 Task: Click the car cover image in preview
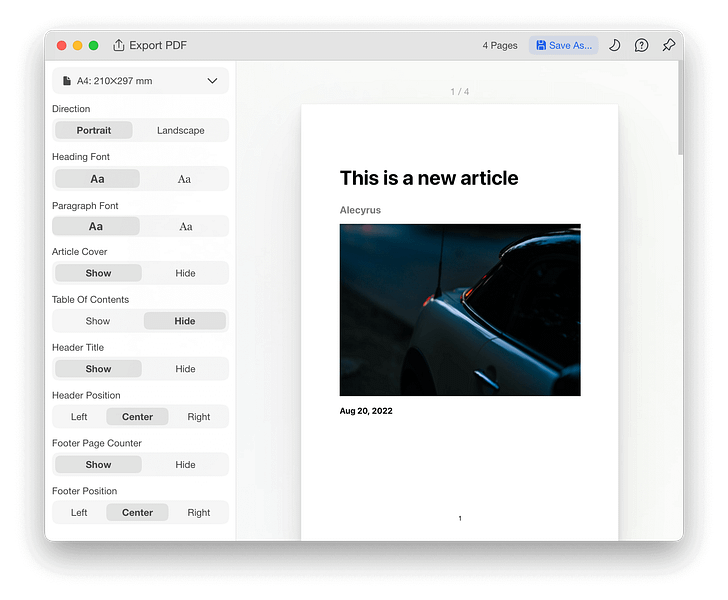(460, 310)
